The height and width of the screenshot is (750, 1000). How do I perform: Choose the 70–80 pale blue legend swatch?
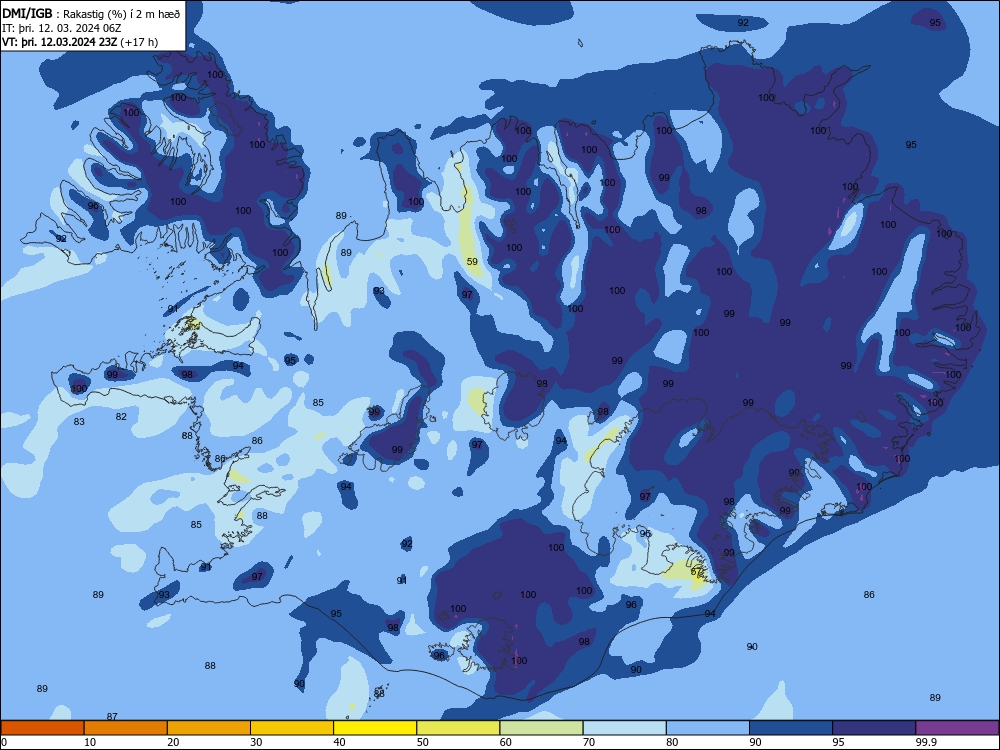[624, 728]
